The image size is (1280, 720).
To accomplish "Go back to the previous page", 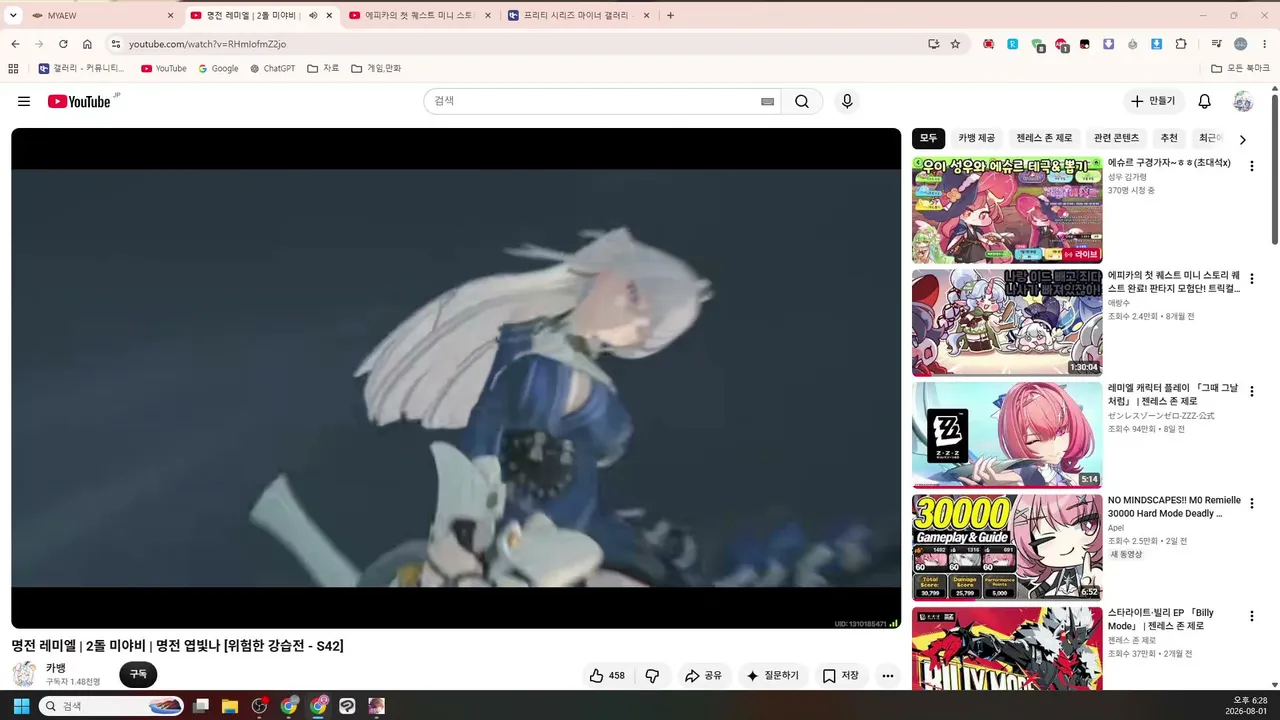I will 15,44.
